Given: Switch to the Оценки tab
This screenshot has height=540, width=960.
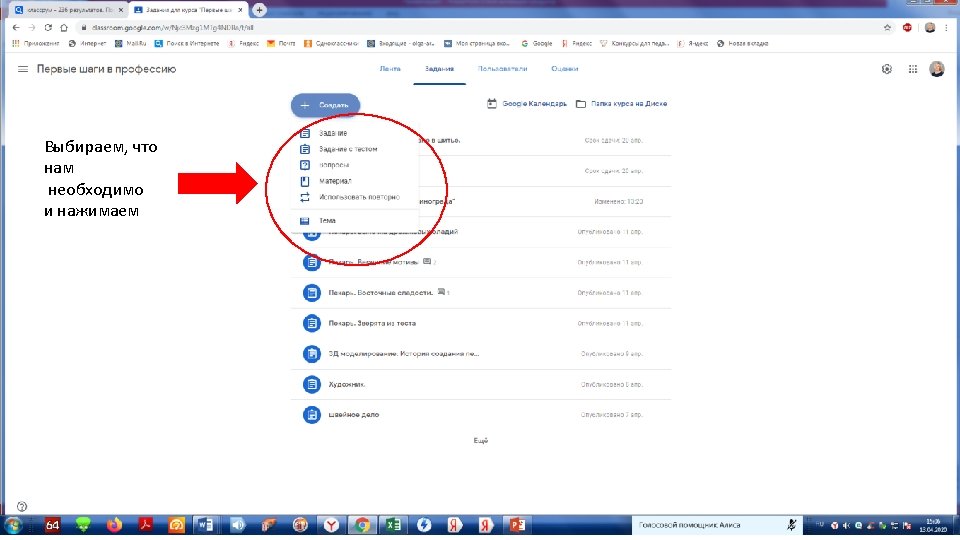Looking at the screenshot, I should click(x=564, y=69).
